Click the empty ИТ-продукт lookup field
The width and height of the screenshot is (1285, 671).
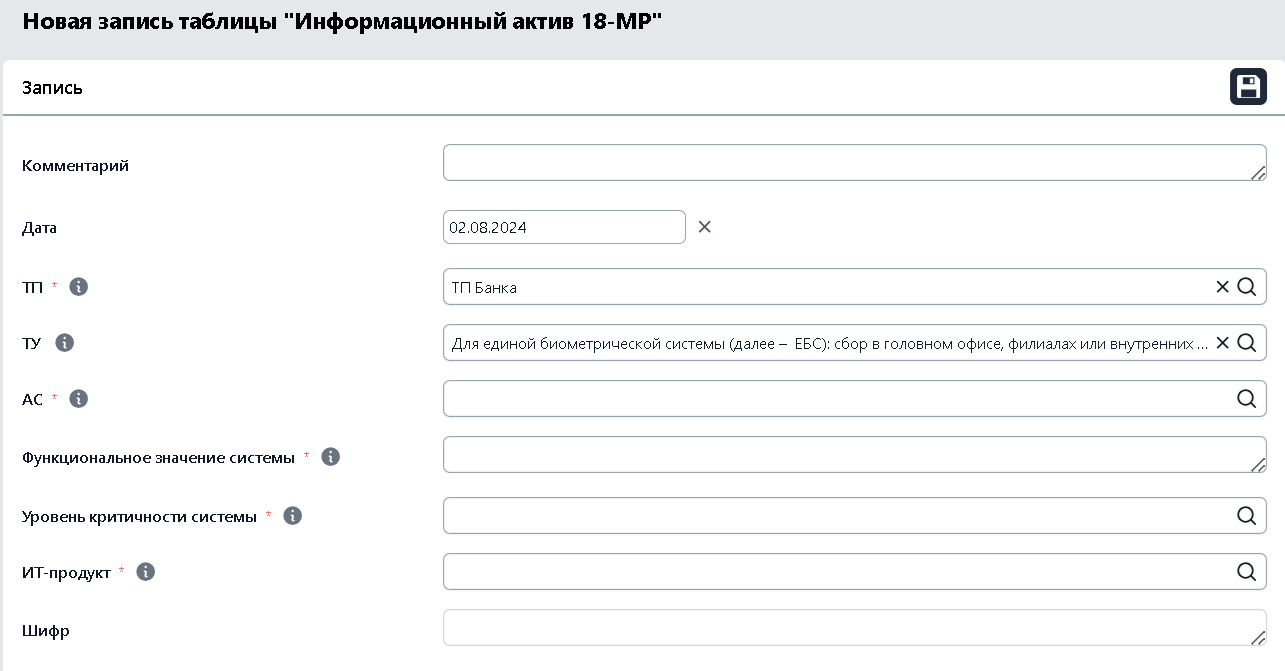click(x=855, y=572)
